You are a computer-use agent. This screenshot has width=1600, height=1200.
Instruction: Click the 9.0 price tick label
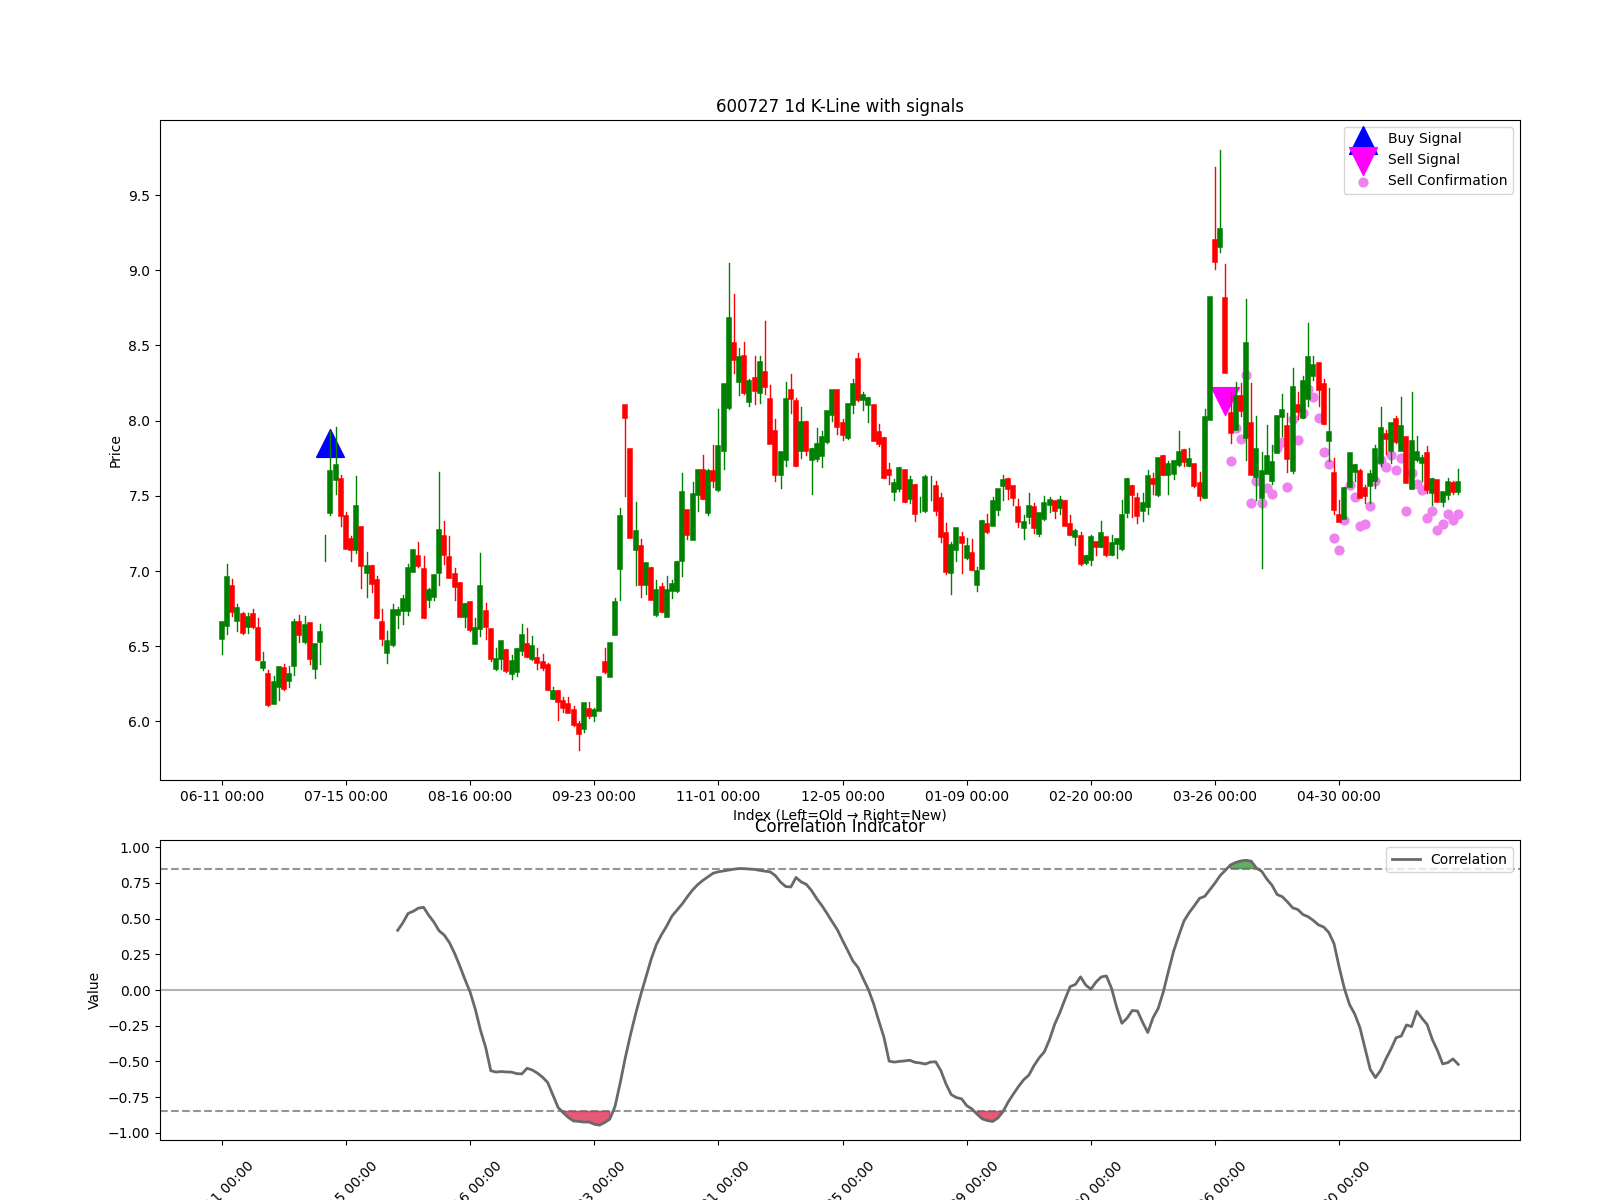139,271
